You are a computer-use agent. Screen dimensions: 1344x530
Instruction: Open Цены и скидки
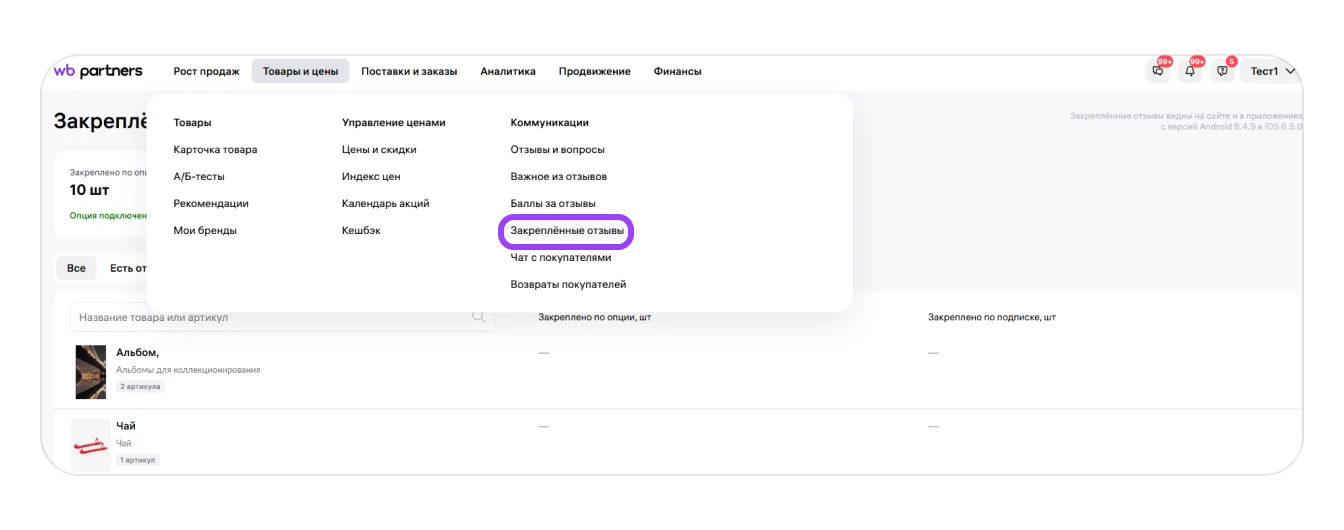click(379, 150)
